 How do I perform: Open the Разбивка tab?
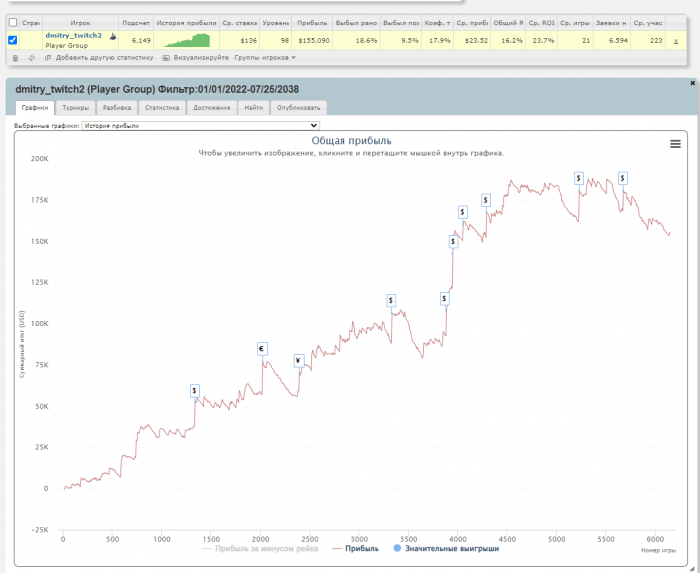coord(117,108)
